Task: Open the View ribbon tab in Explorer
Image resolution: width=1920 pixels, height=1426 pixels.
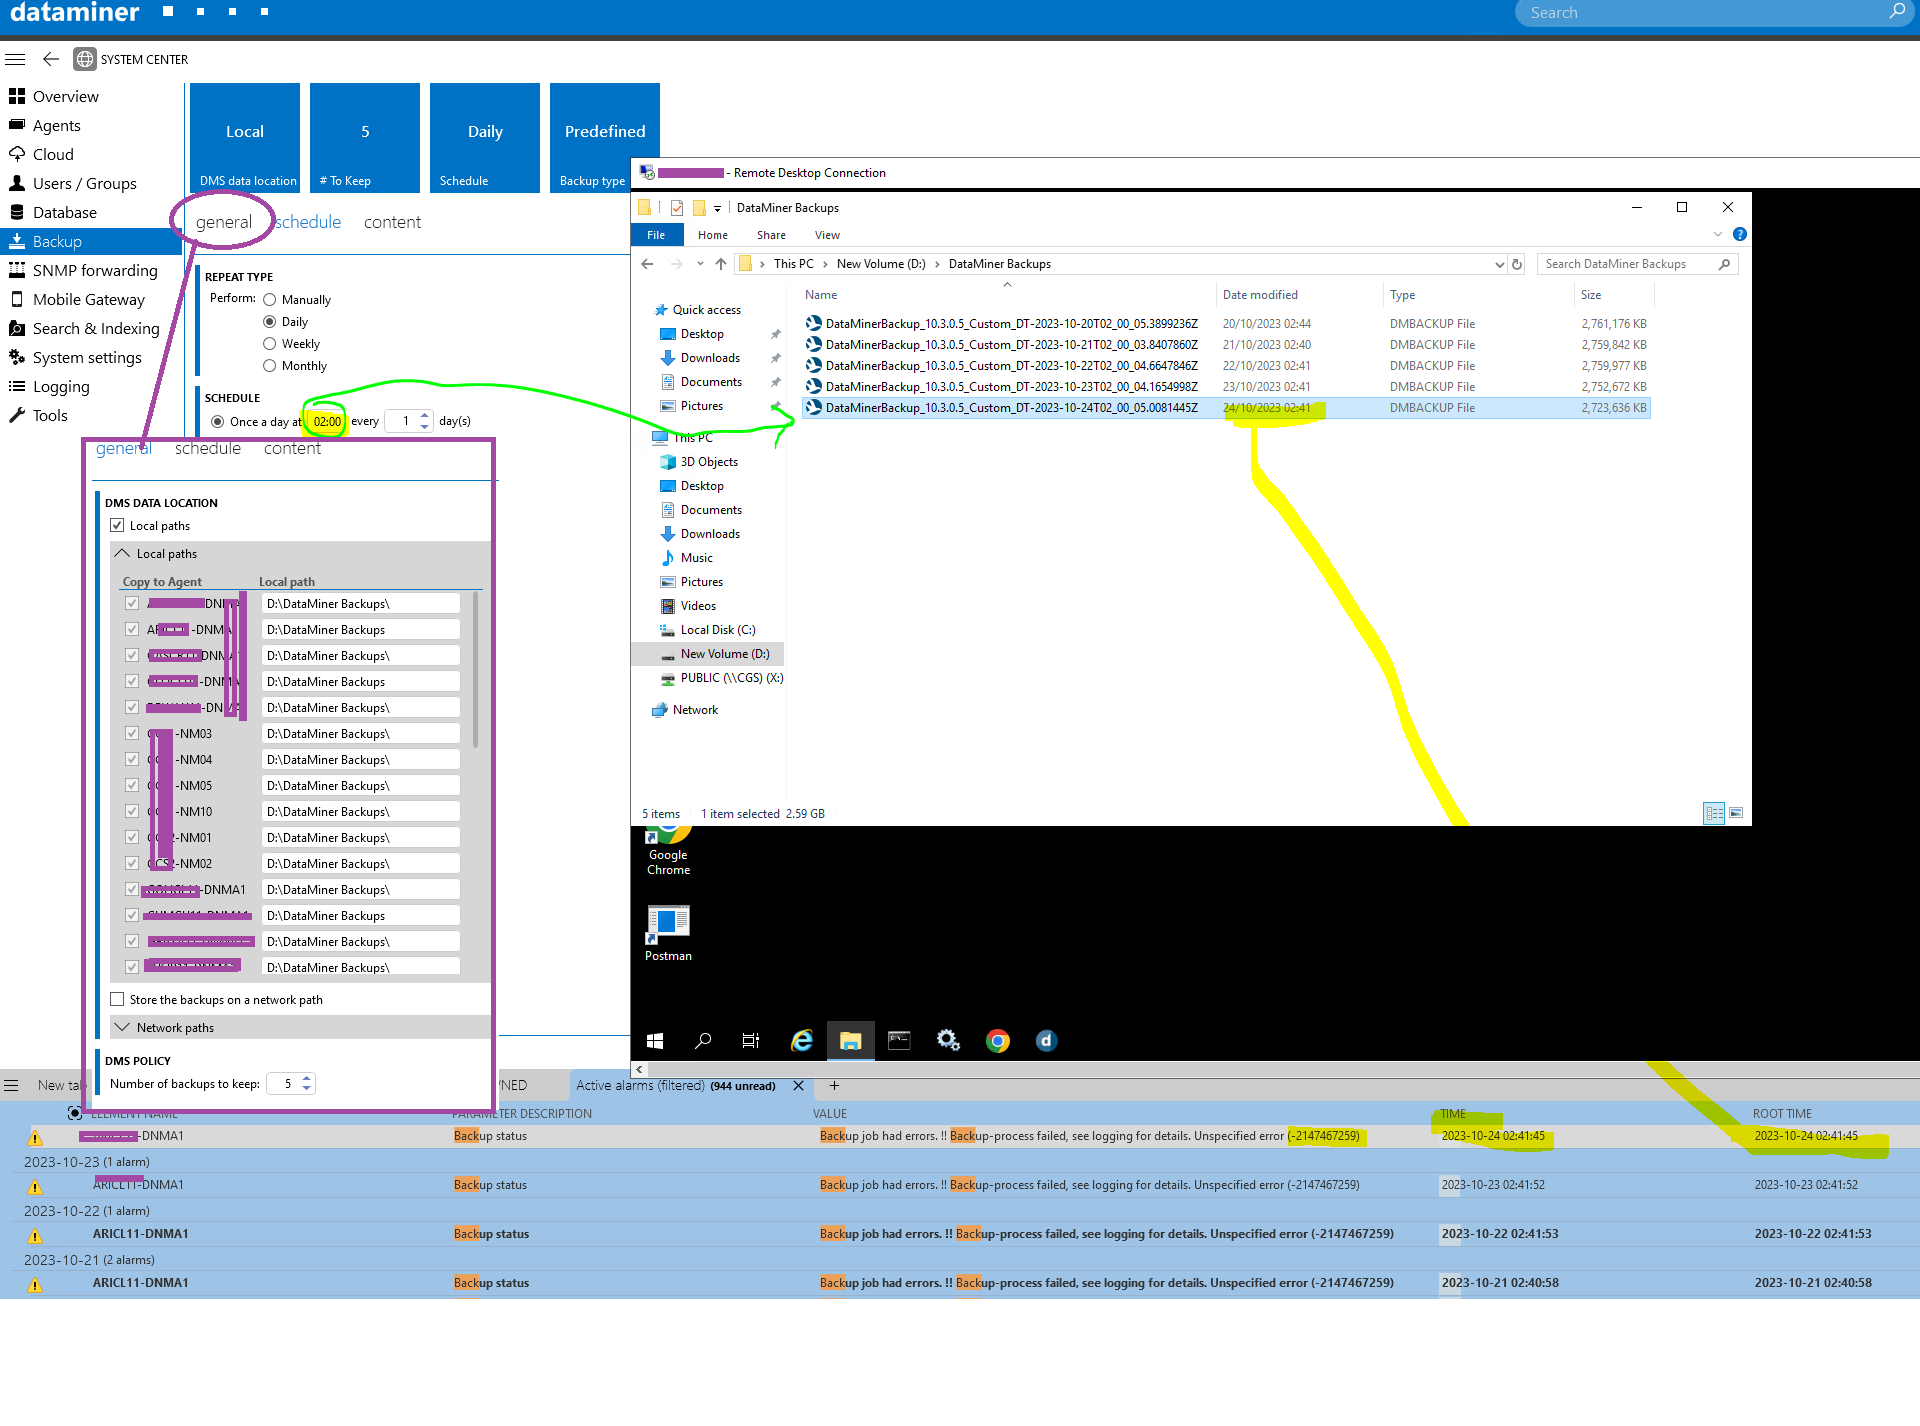Action: (x=827, y=235)
